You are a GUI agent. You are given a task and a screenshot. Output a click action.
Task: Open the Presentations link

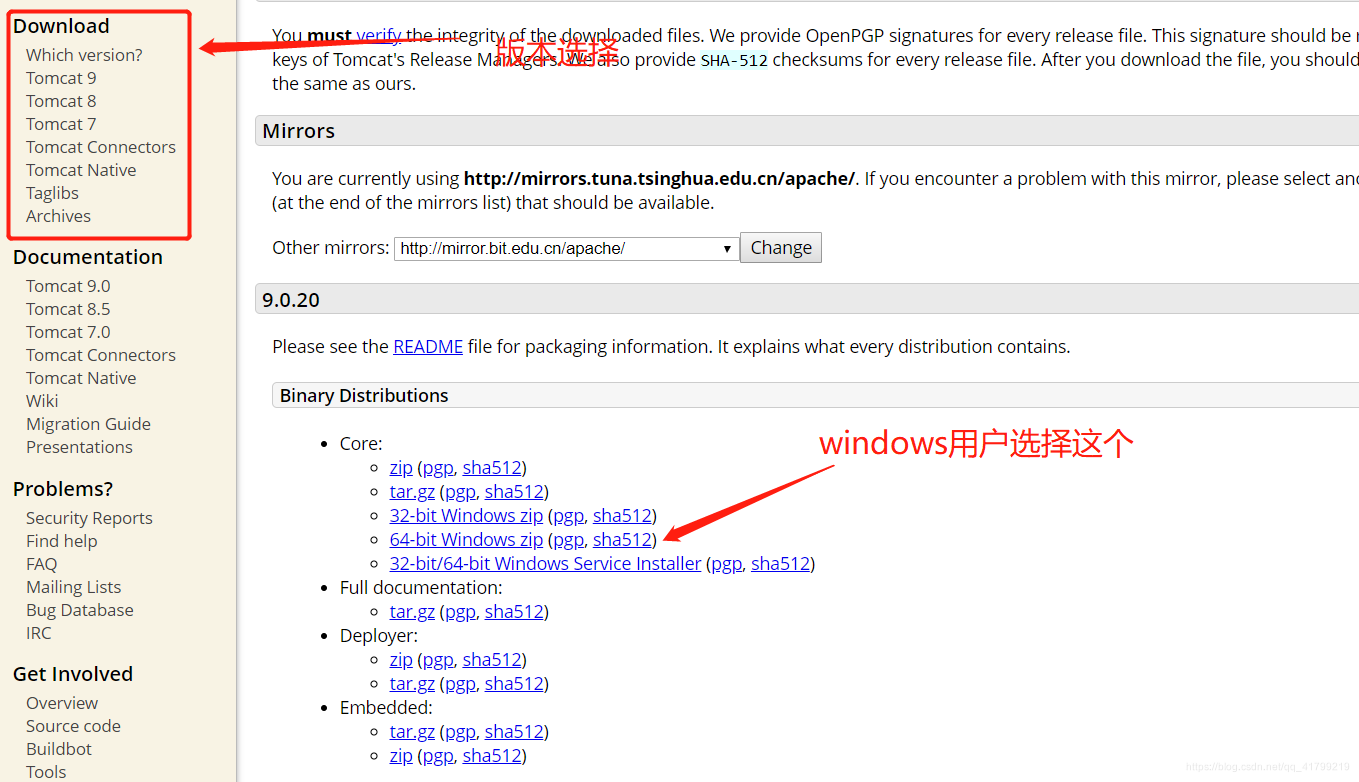[79, 447]
